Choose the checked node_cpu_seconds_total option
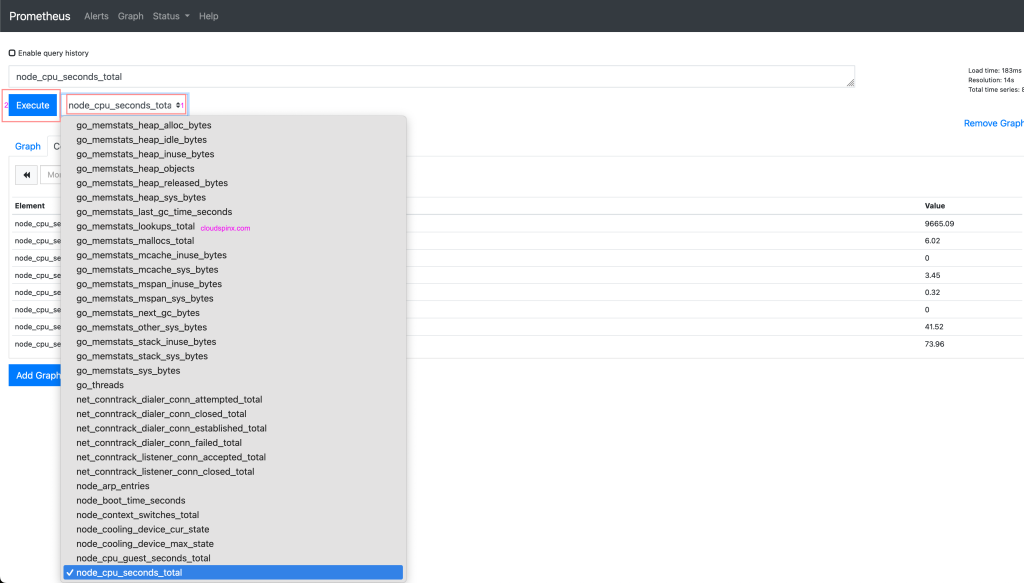 (129, 572)
